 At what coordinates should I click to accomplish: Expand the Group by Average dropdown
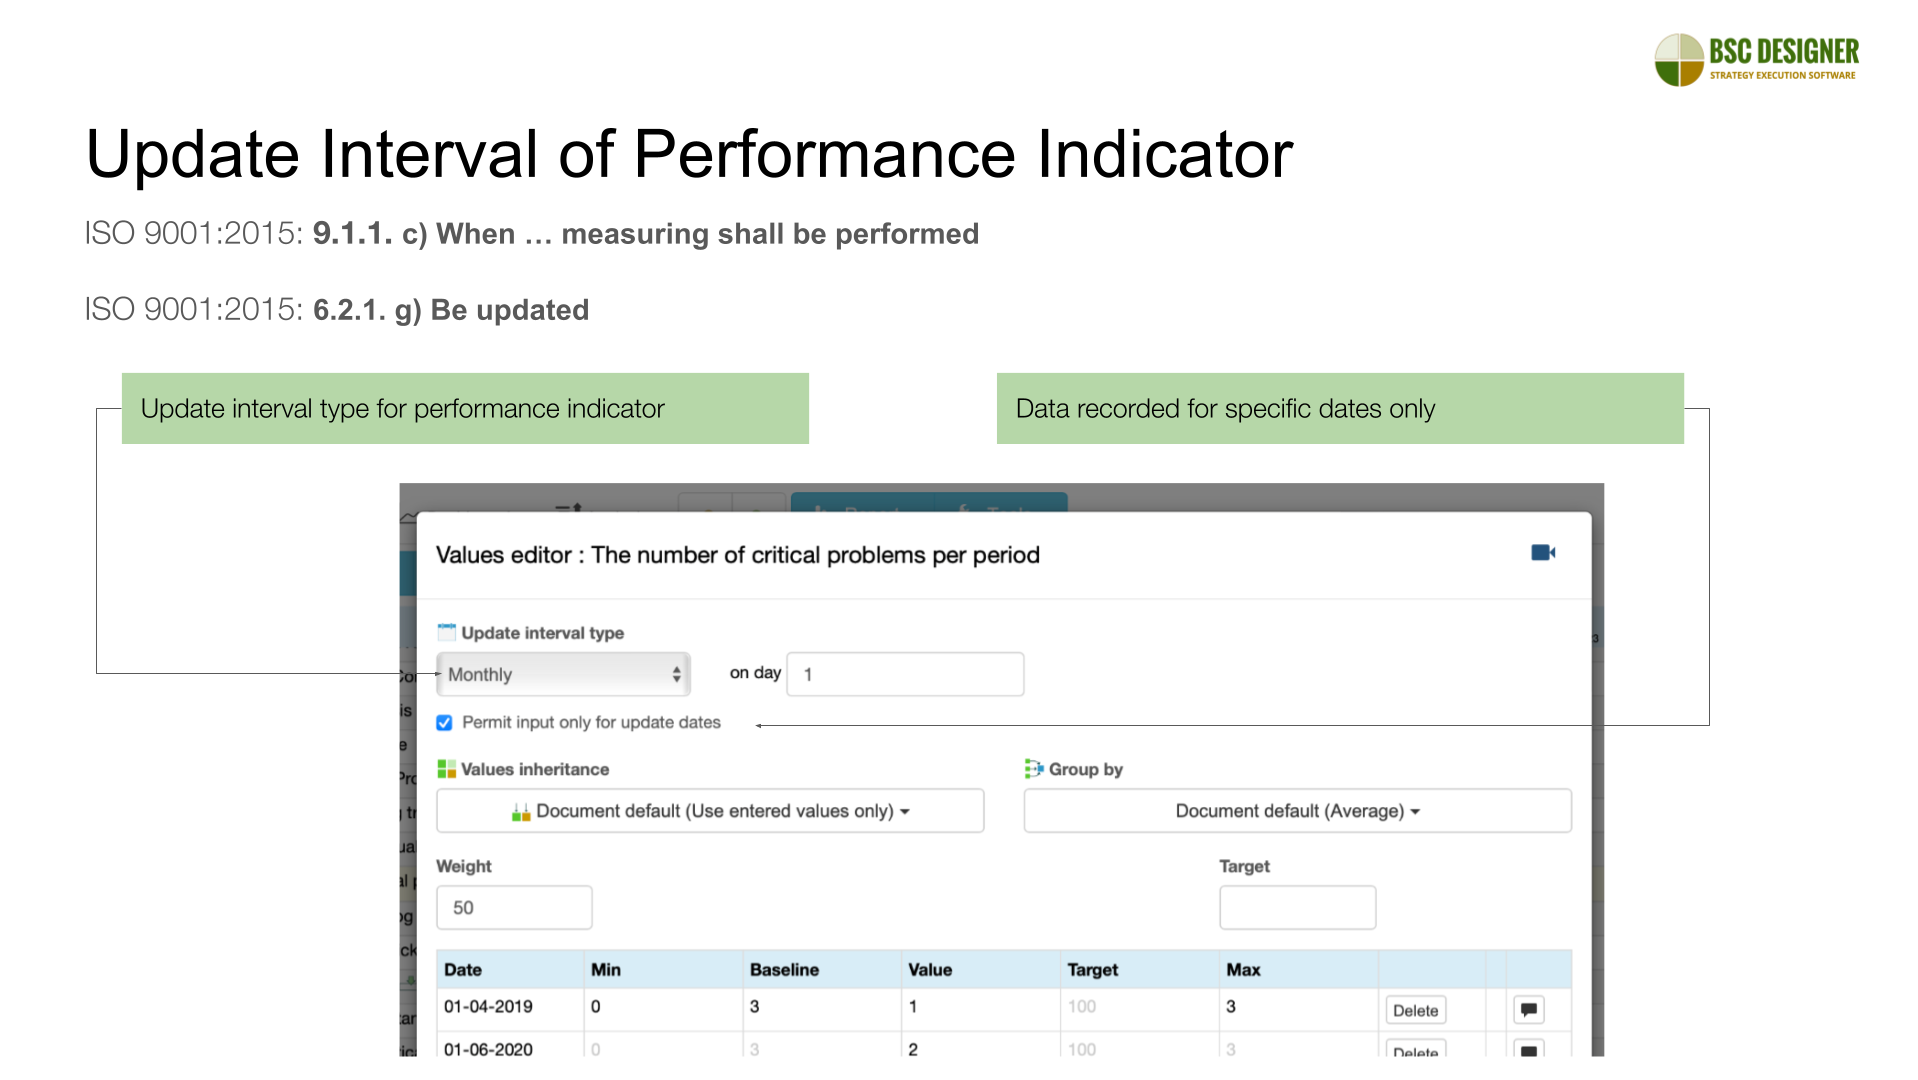tap(1297, 811)
